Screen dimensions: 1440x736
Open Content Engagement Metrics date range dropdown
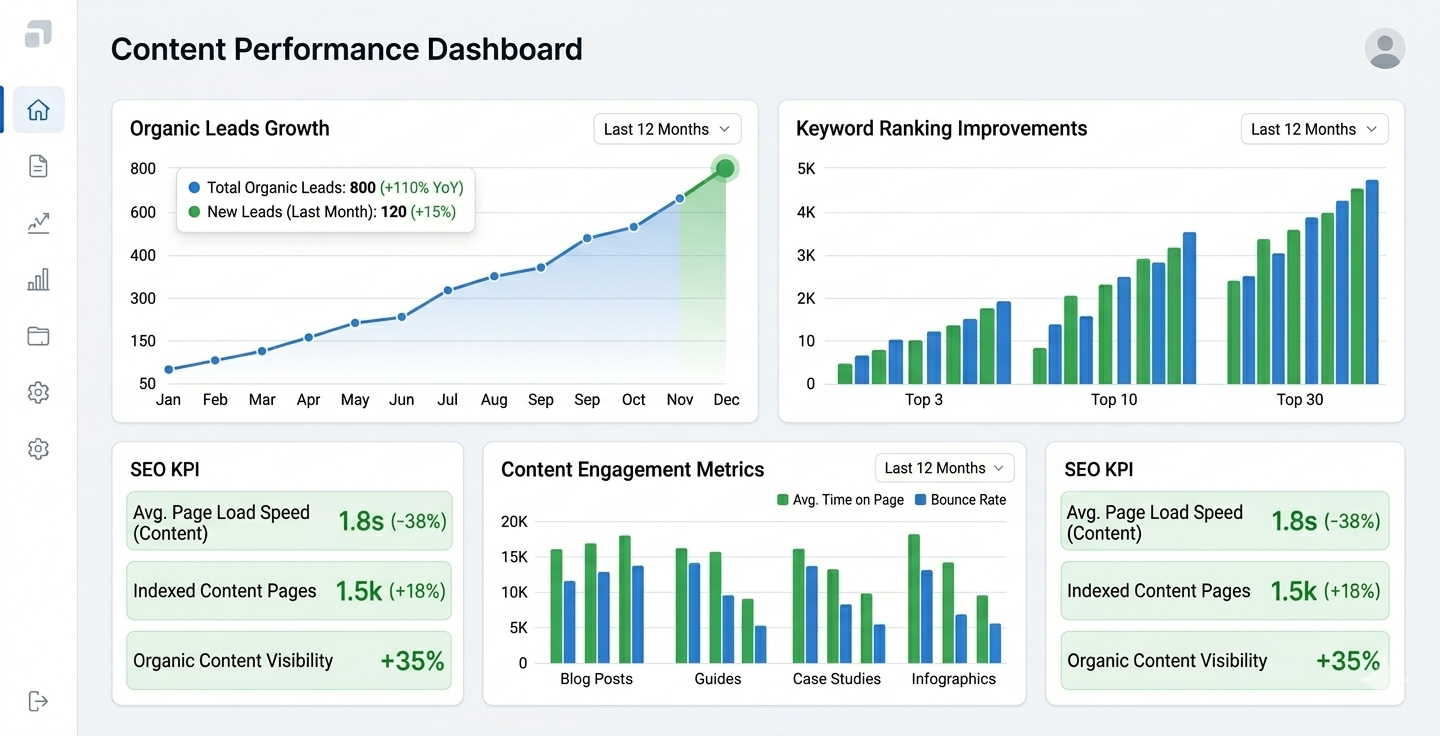[945, 468]
